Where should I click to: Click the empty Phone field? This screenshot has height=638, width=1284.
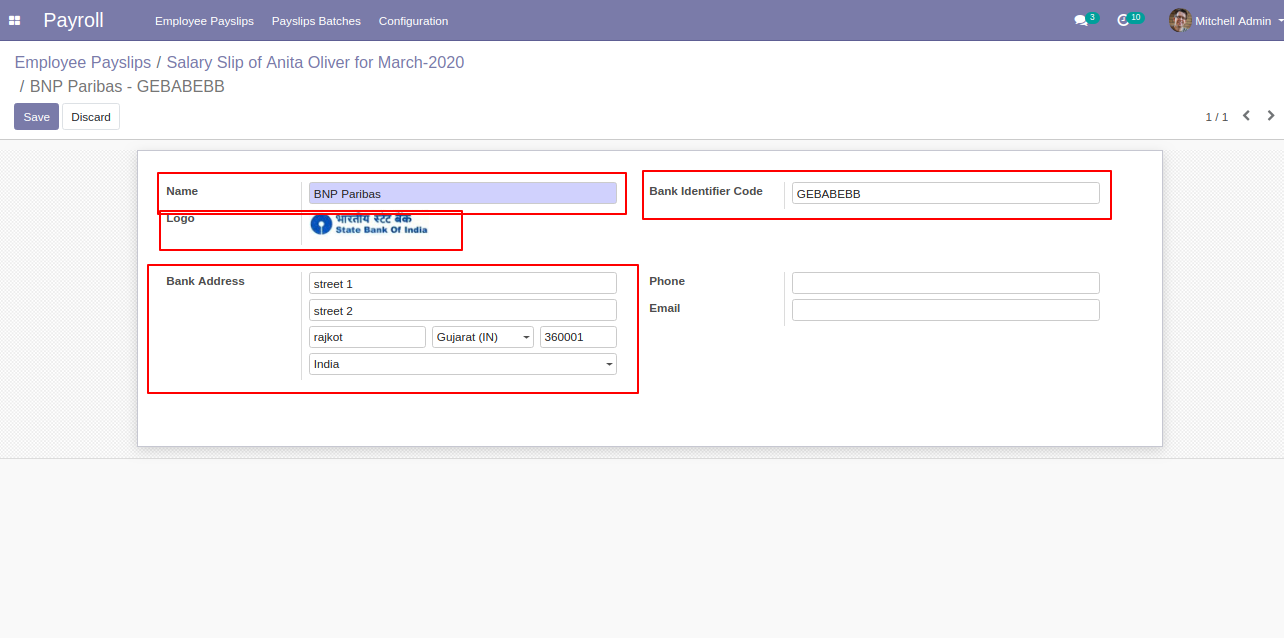946,283
